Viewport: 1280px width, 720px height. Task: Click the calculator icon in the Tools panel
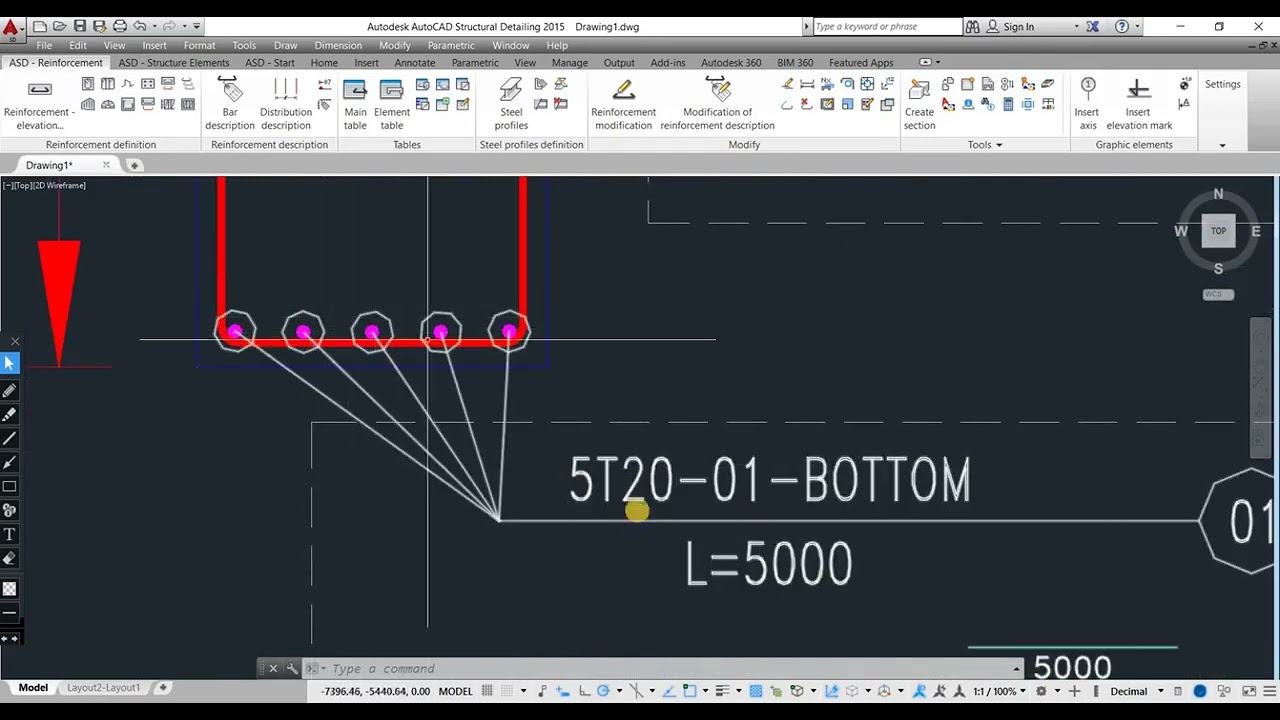pos(1008,104)
